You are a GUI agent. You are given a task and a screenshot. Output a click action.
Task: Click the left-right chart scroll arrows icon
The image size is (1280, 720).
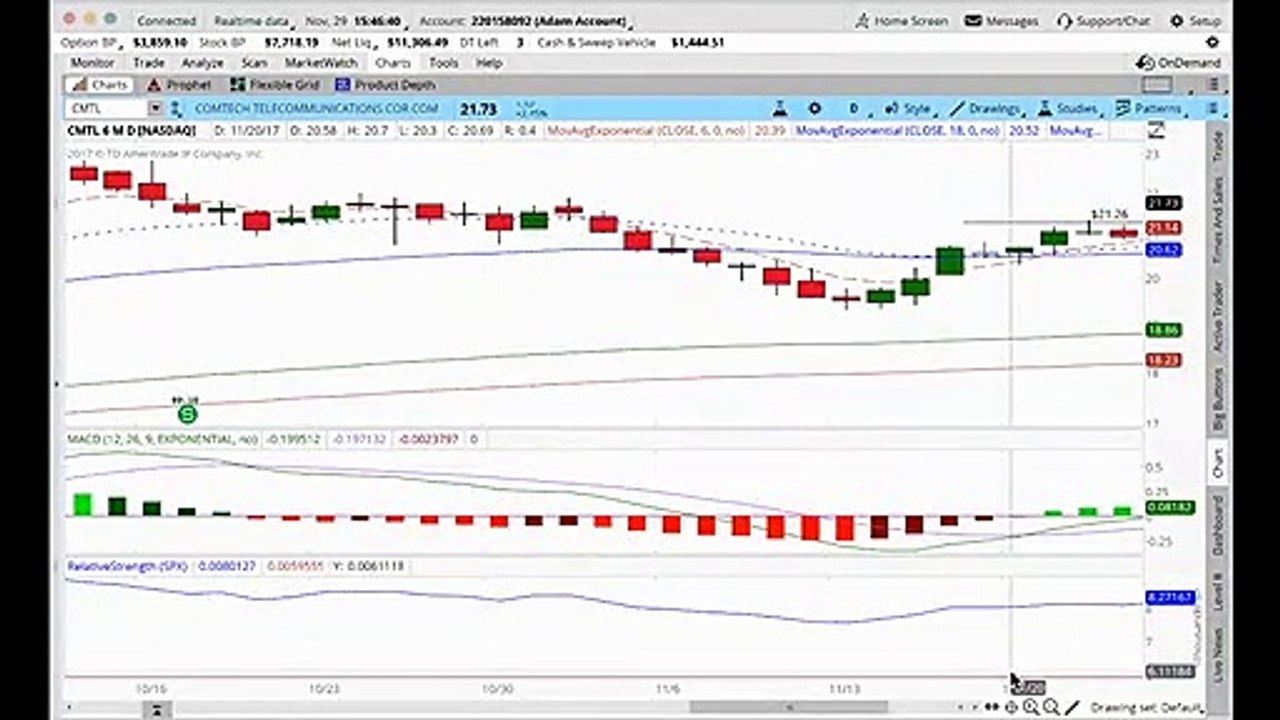[992, 708]
